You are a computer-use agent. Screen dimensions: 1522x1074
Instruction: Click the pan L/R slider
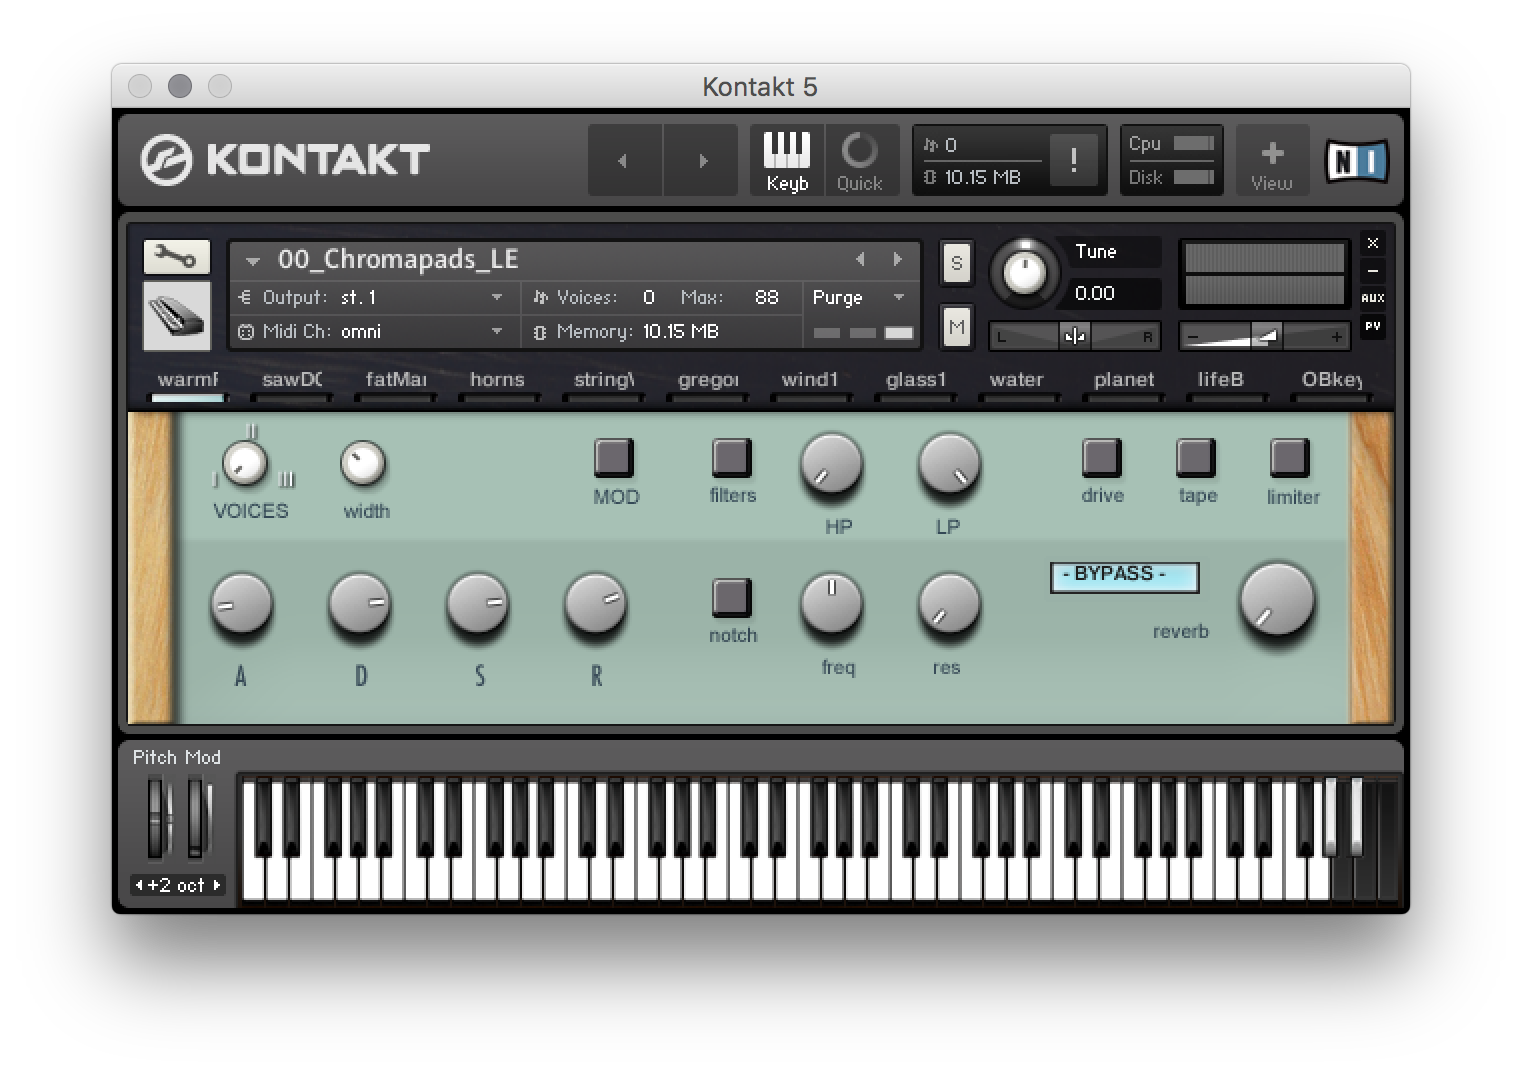[1074, 337]
